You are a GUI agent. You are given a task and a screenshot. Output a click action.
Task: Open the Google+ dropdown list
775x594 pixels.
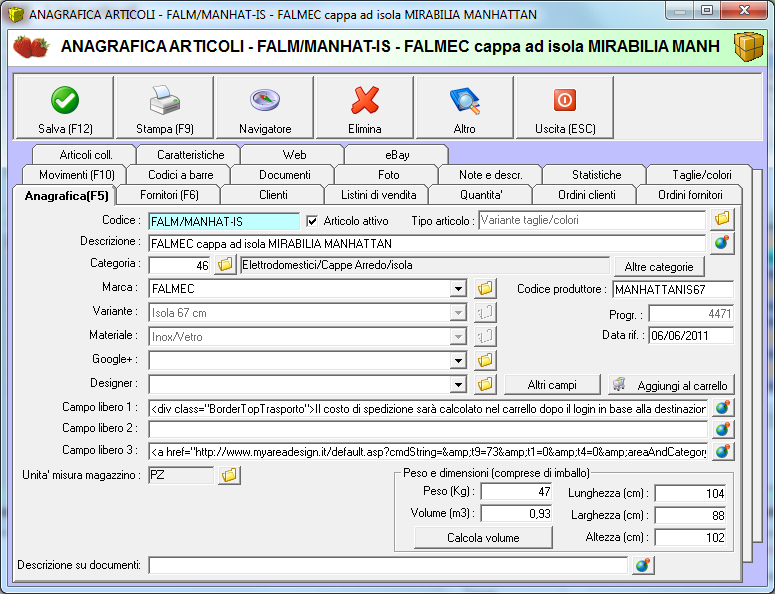[458, 360]
